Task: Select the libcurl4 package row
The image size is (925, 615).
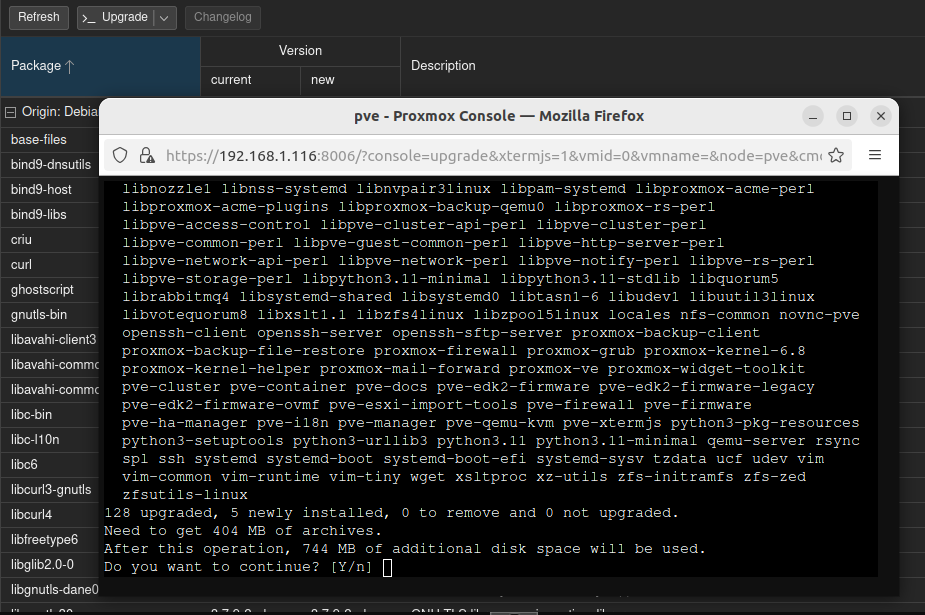Action: click(50, 515)
